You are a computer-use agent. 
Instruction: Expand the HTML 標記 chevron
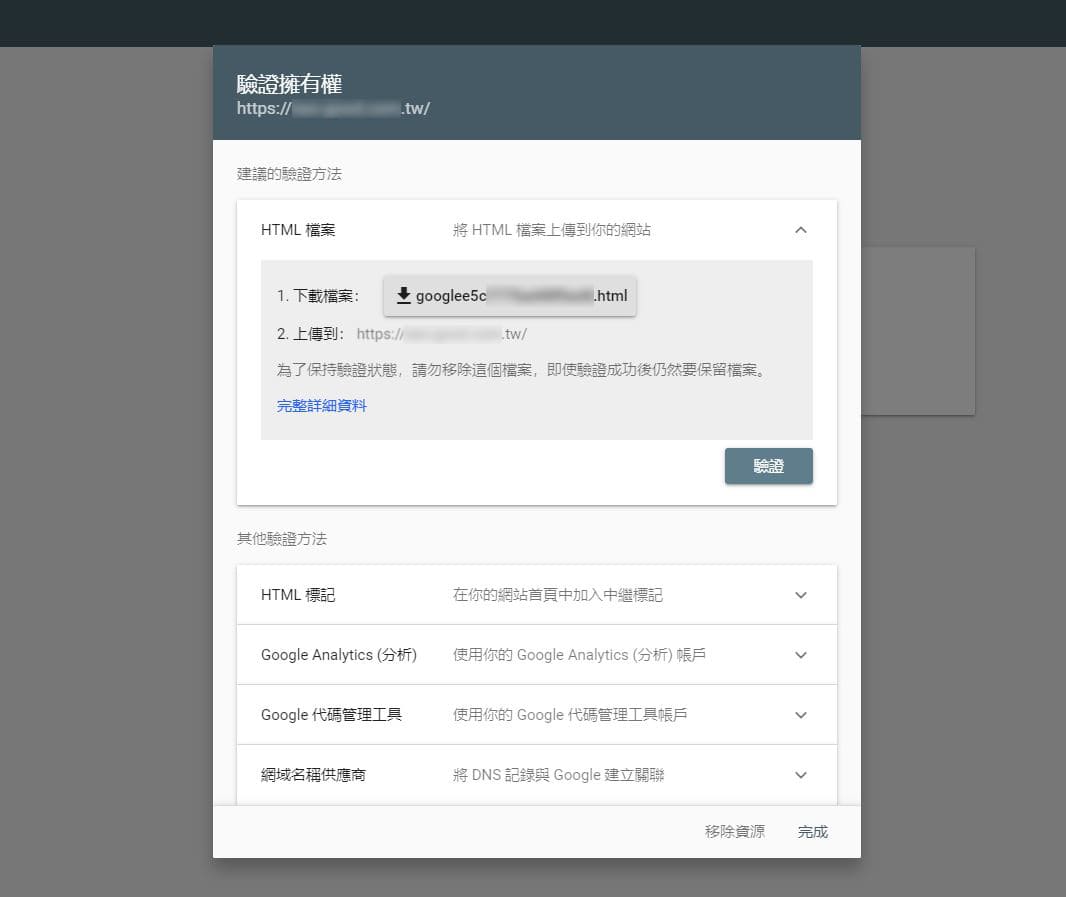(800, 595)
